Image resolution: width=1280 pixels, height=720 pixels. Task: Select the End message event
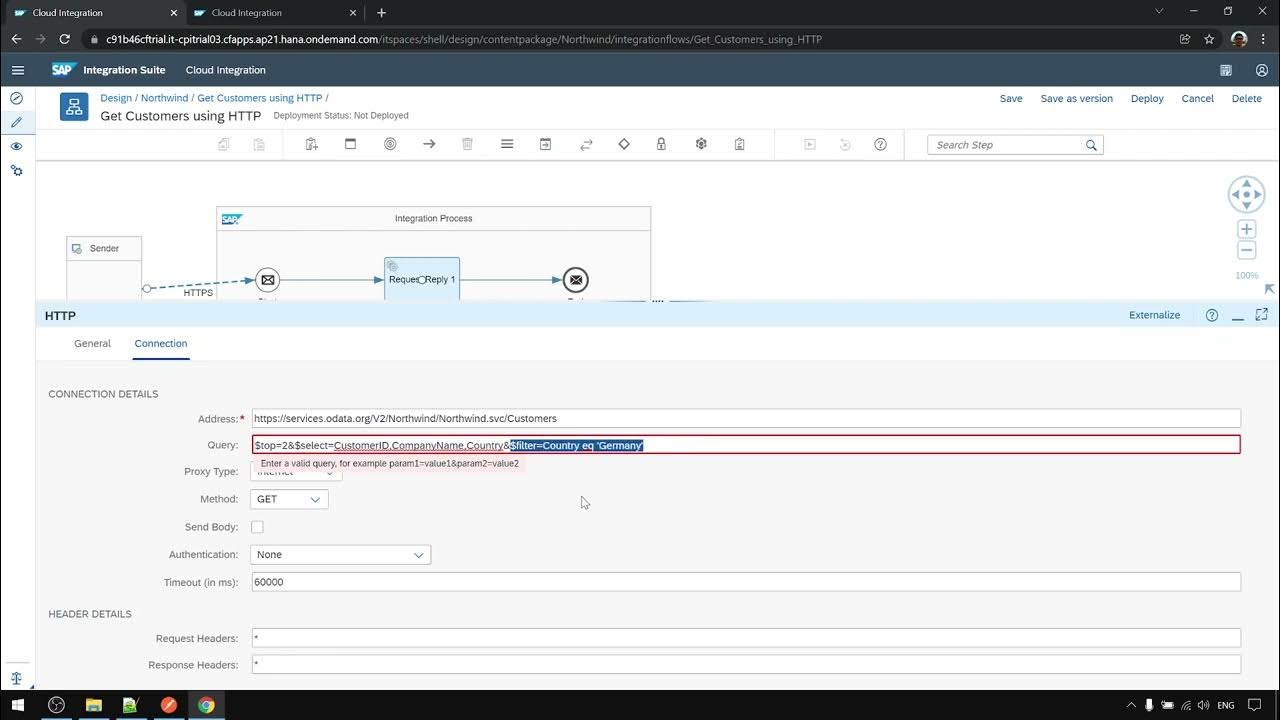(575, 280)
